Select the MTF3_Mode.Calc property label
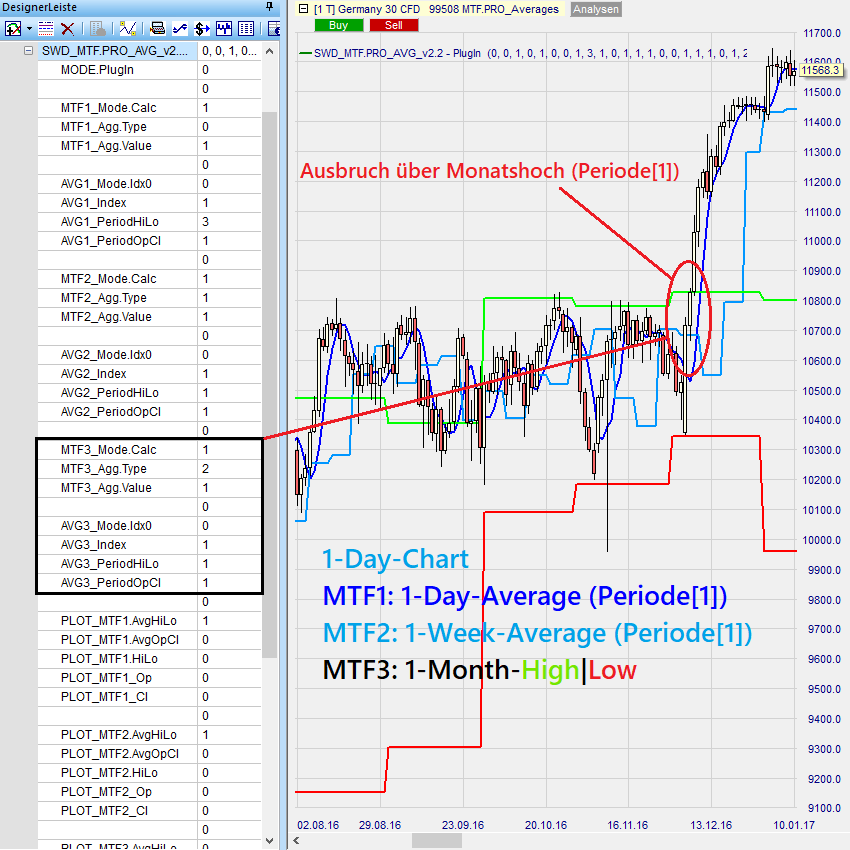Screen dimensions: 850x850 click(x=108, y=449)
